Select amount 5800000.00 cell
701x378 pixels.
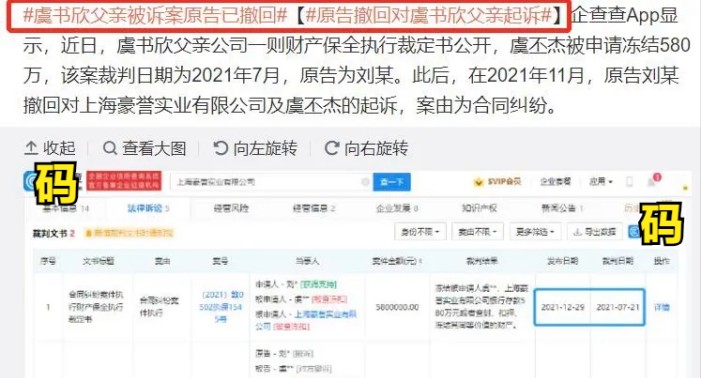[397, 307]
